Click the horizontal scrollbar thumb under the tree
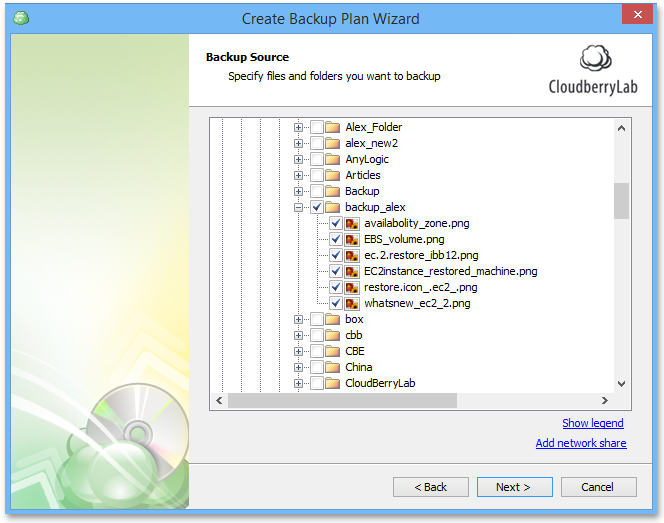664x523 pixels. 342,401
